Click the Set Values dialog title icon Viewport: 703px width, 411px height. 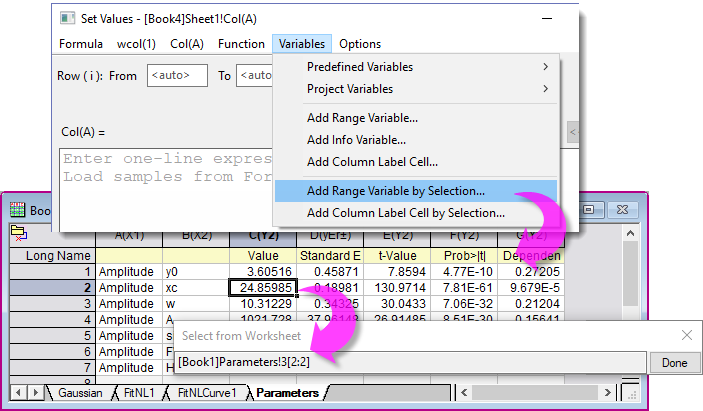tap(67, 17)
